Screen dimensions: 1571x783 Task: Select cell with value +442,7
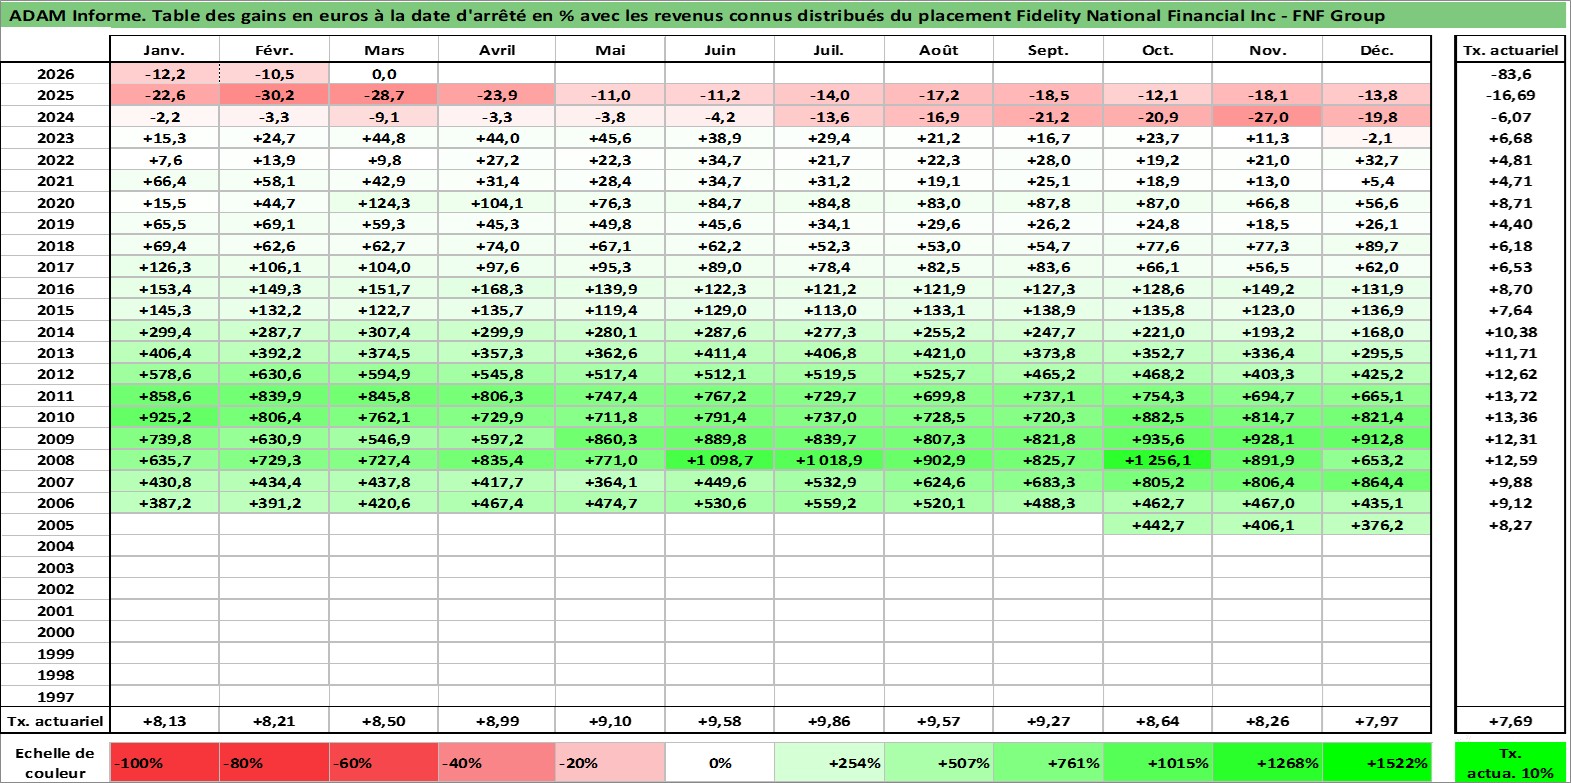coord(1158,525)
